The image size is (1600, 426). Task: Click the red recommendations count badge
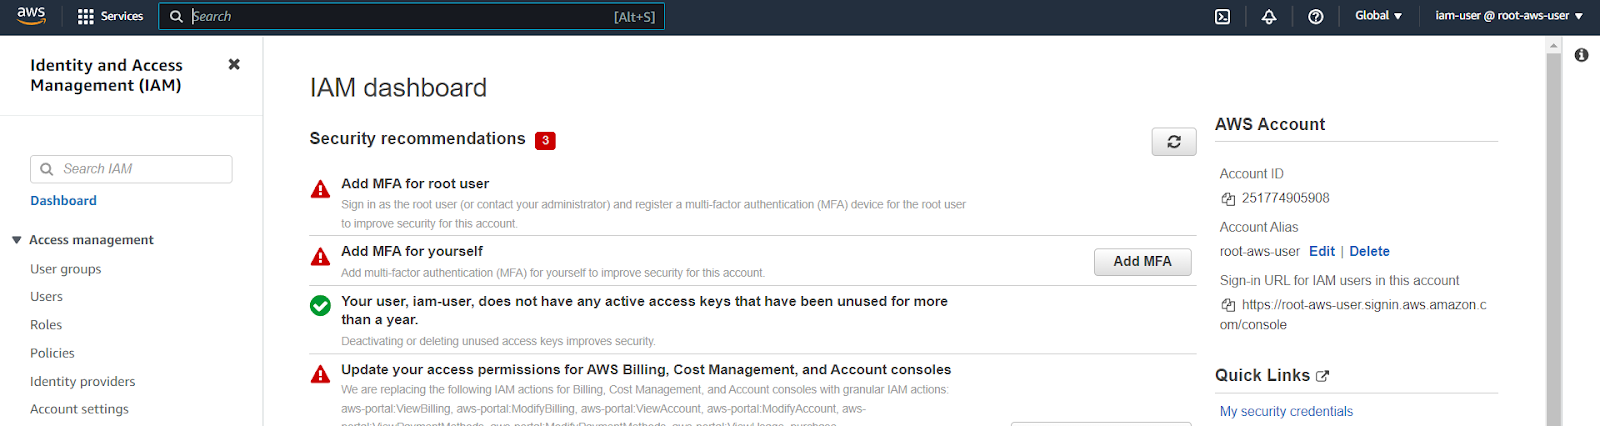545,140
